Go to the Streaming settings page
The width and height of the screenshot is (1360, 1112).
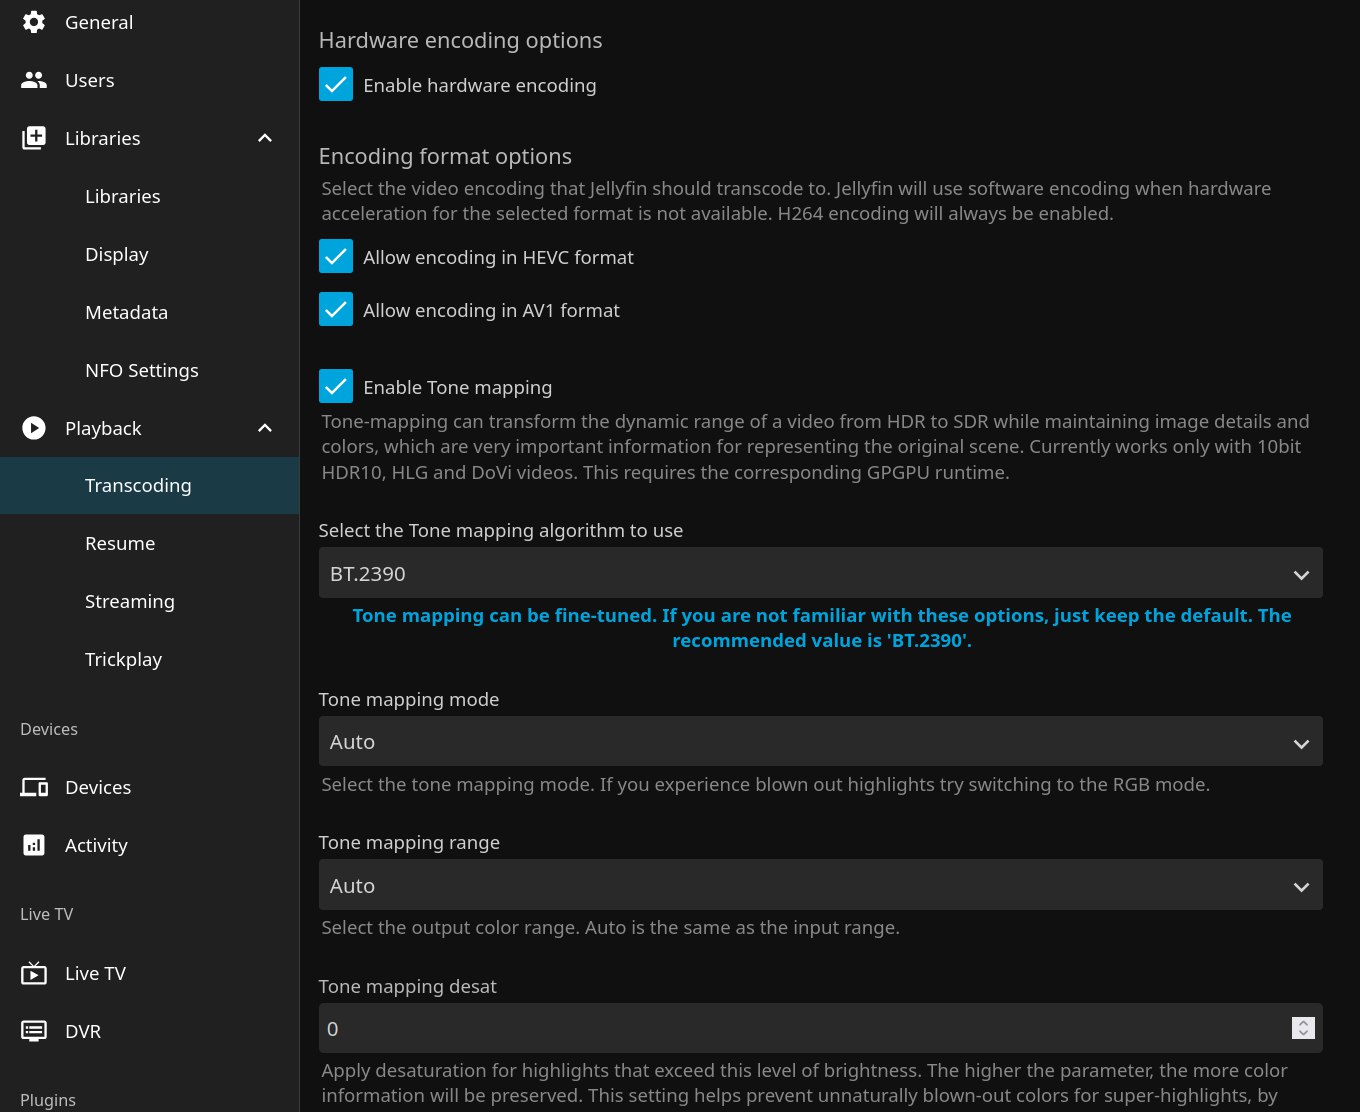(130, 601)
